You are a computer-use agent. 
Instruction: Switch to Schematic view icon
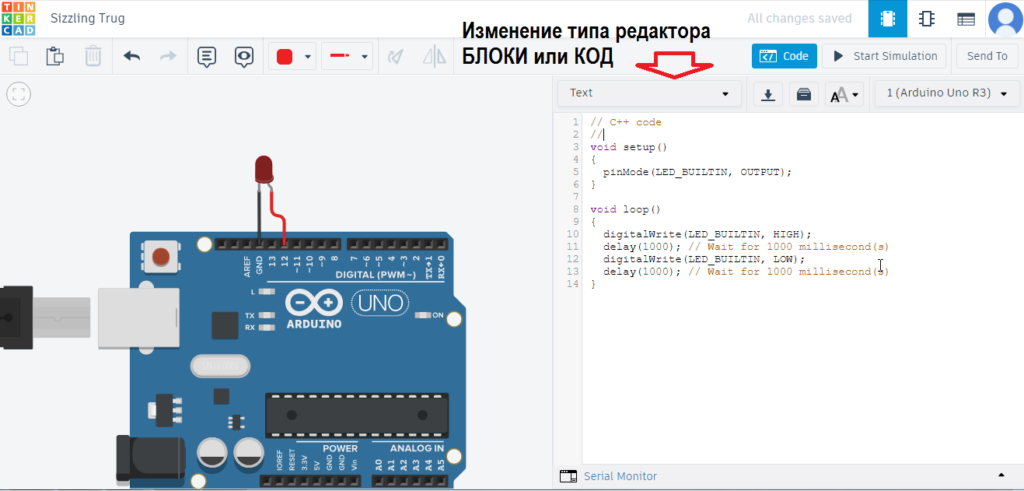coord(926,19)
